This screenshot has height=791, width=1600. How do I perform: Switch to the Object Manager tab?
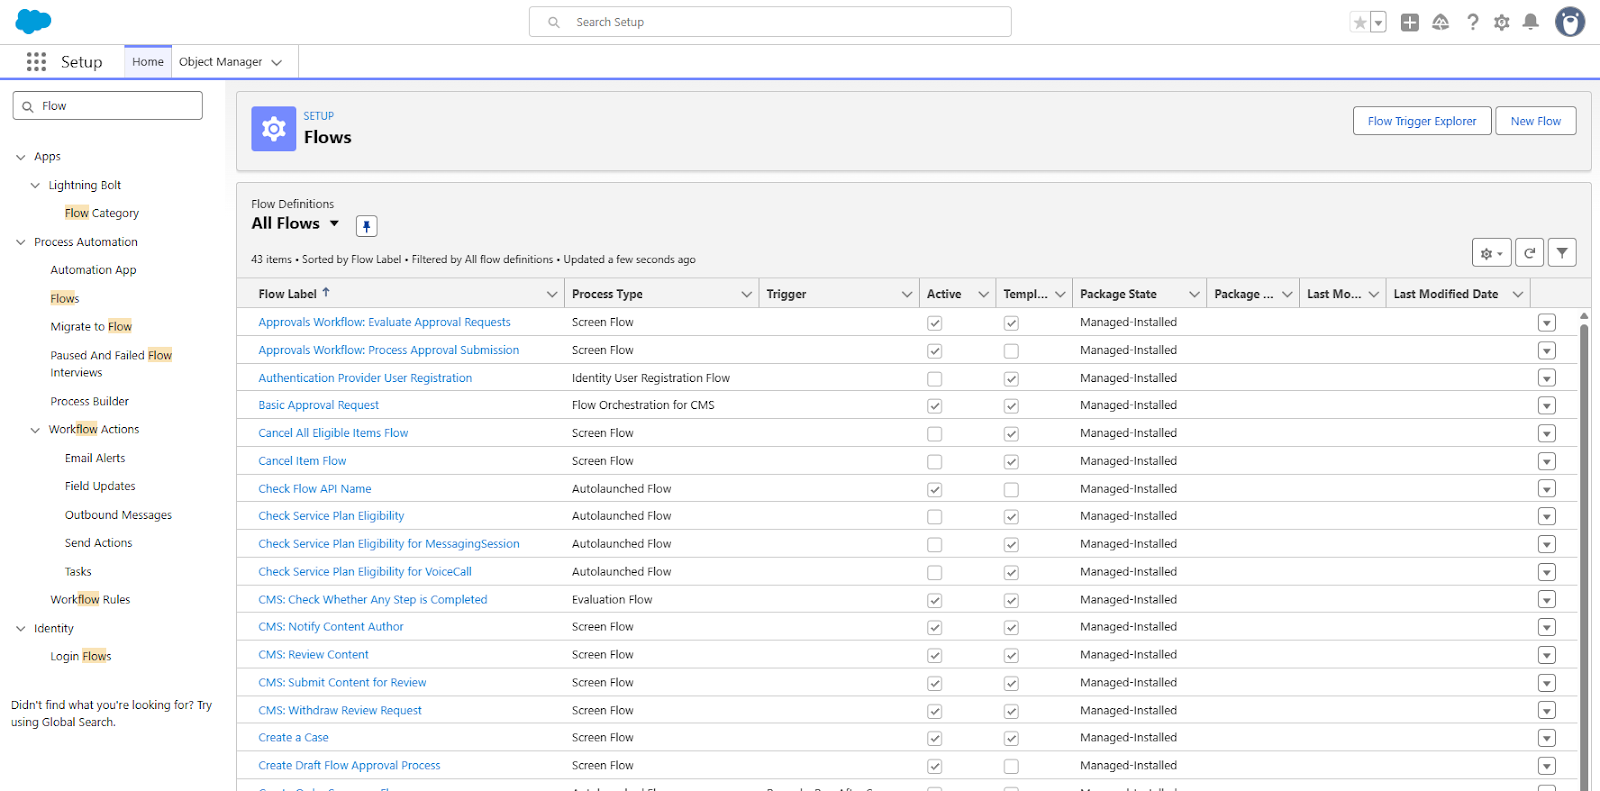(220, 62)
